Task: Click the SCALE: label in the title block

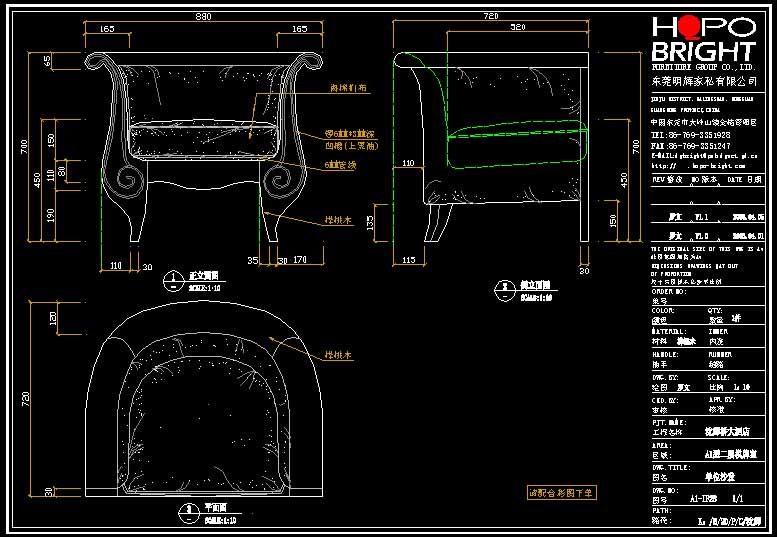Action: click(719, 377)
